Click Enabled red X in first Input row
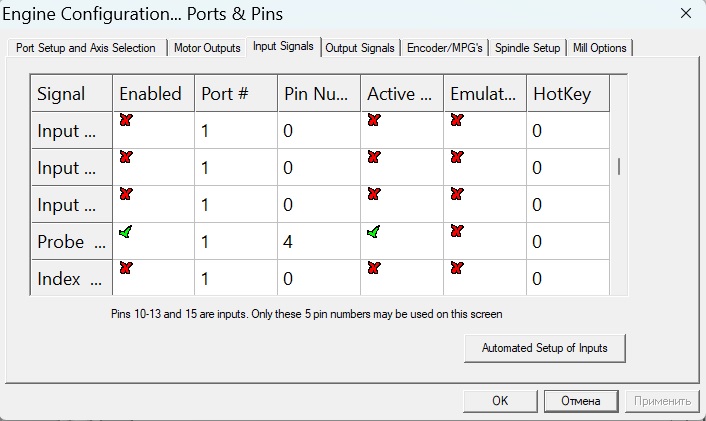706x421 pixels. click(x=126, y=120)
